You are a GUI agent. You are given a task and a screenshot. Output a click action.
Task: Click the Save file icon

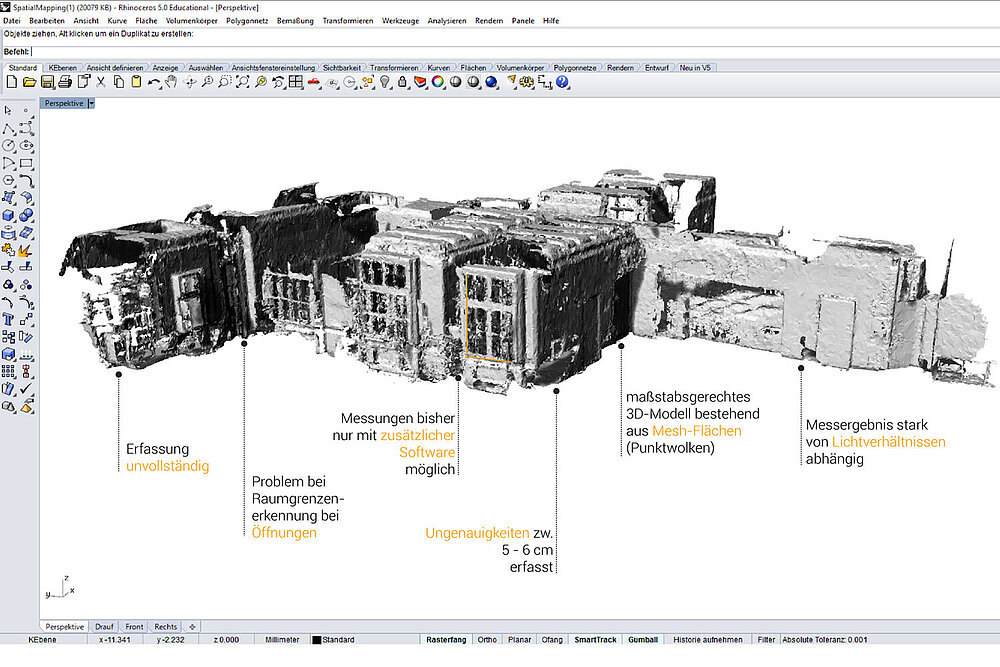coord(47,82)
